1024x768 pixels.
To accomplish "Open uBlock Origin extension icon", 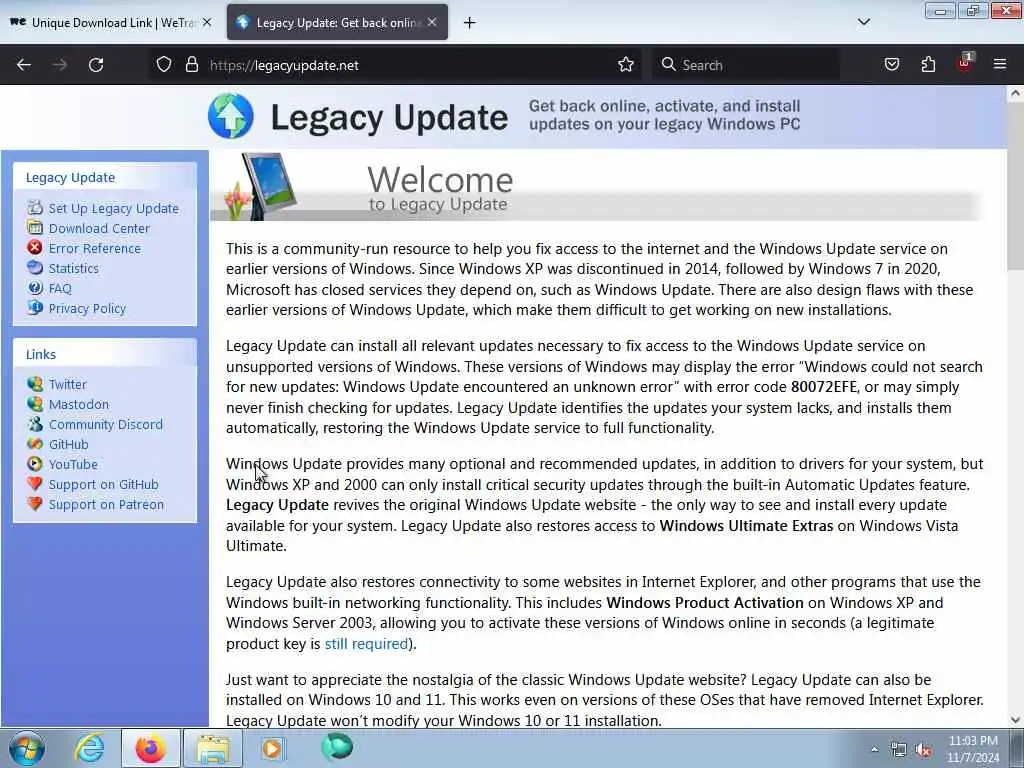I will (x=965, y=63).
